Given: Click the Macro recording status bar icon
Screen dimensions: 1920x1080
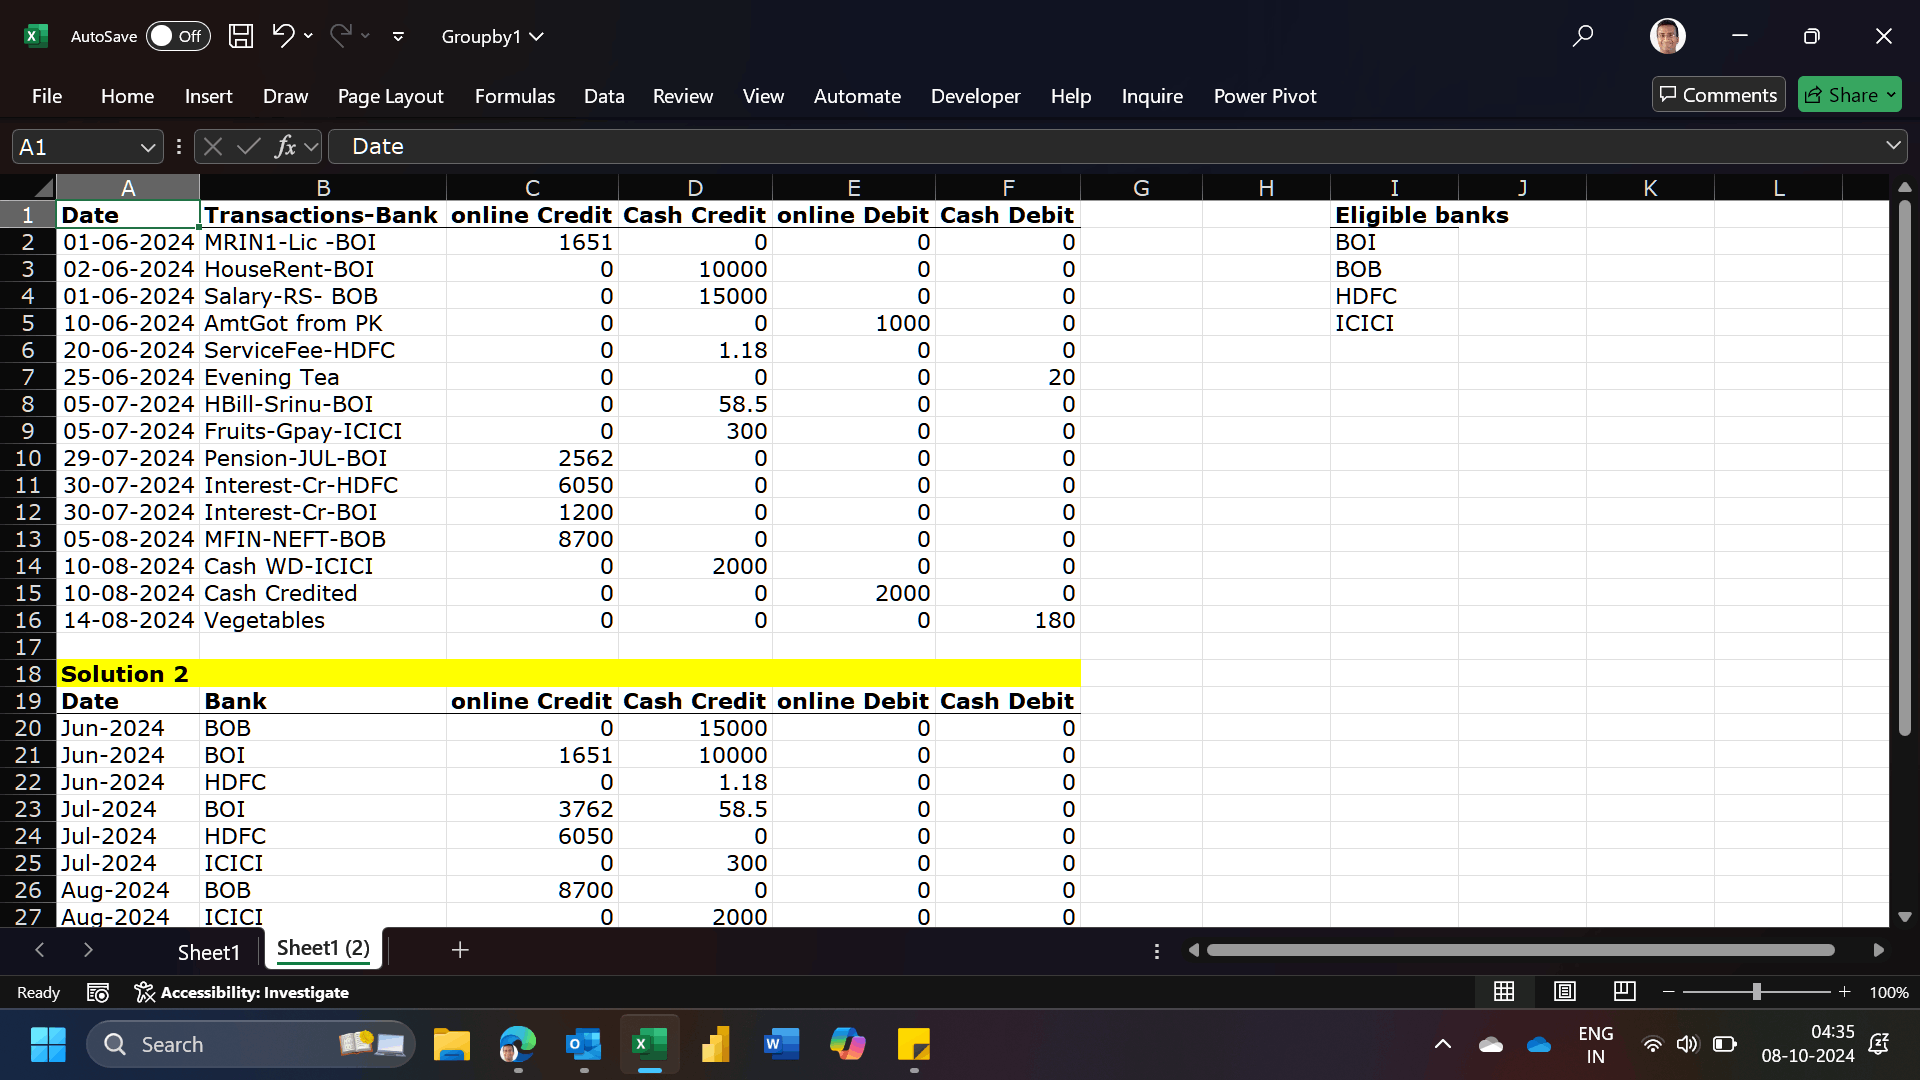Looking at the screenshot, I should (98, 992).
